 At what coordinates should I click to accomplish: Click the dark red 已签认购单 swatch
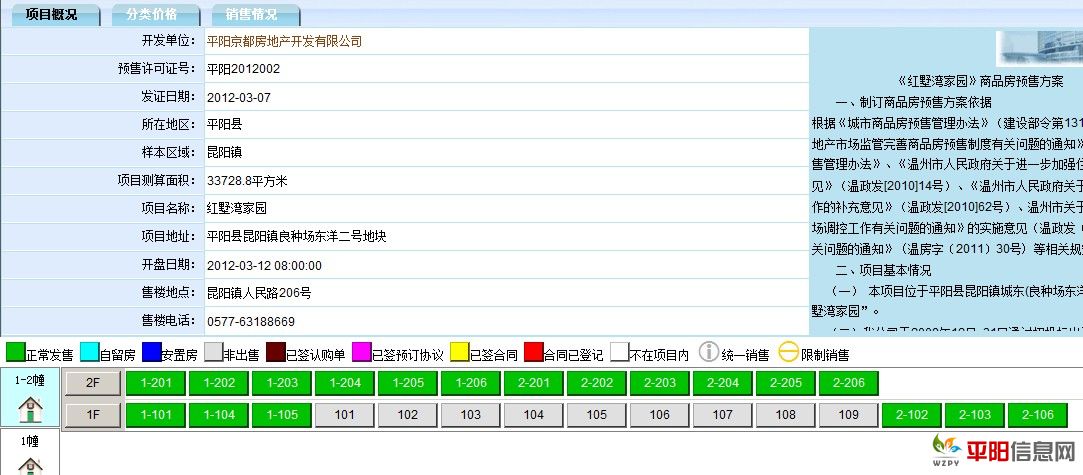click(276, 352)
